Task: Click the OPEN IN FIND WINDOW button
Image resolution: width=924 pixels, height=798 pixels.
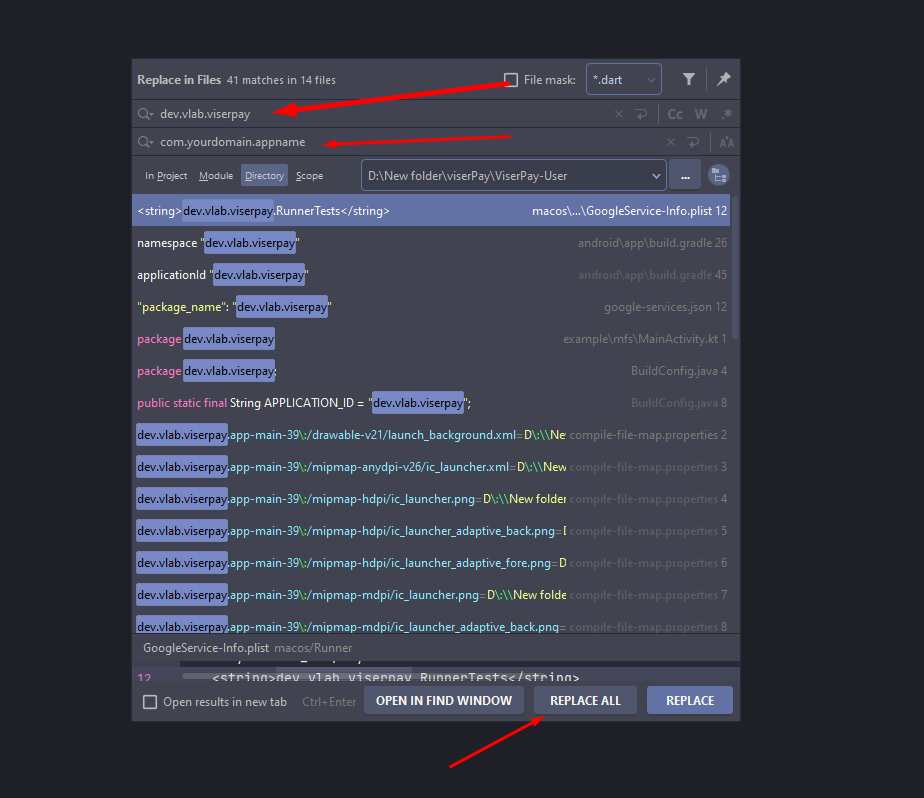Action: point(443,701)
